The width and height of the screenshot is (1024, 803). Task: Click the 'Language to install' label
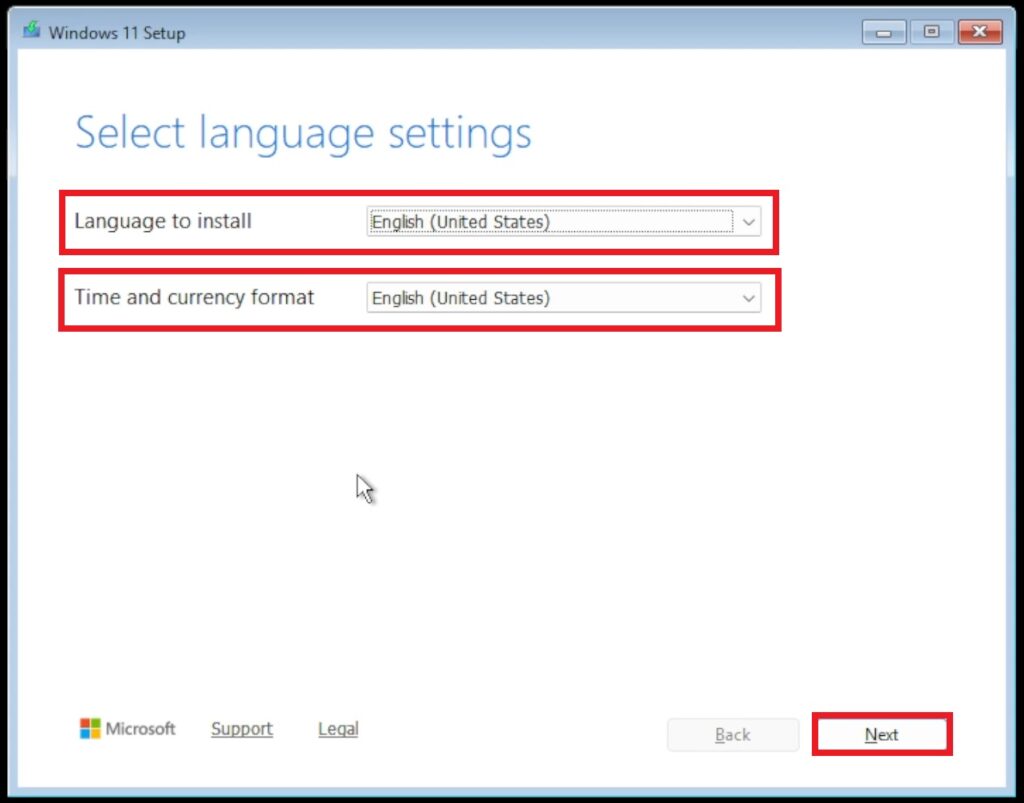click(163, 221)
